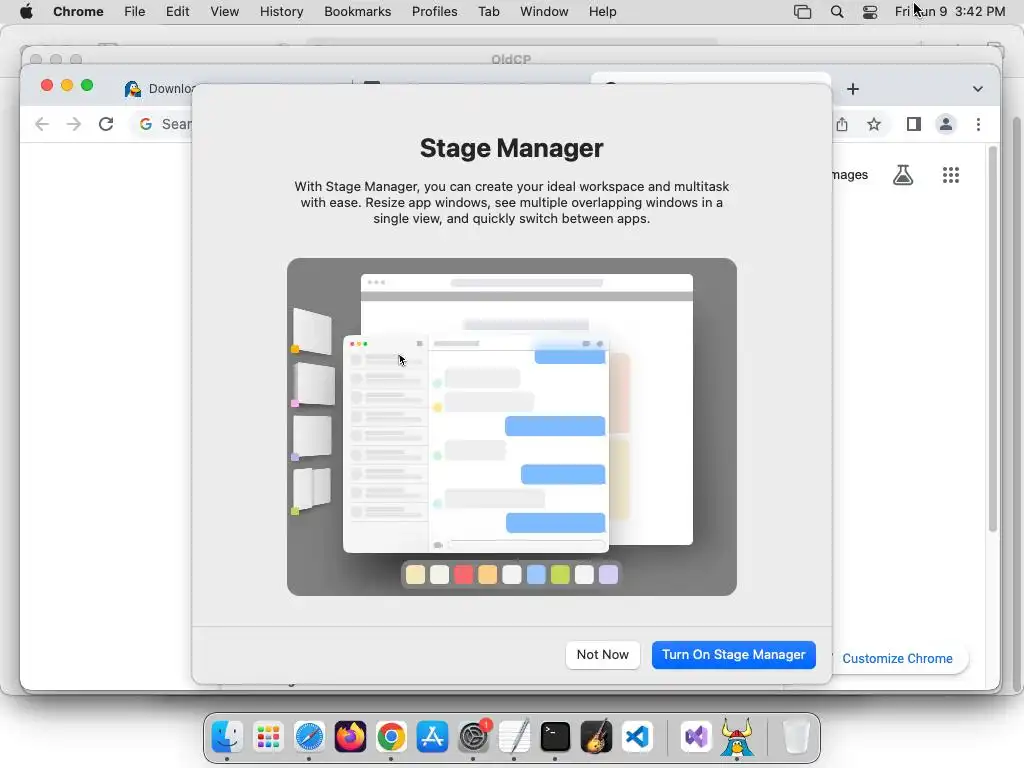This screenshot has width=1024, height=768.
Task: Open the Edit menu
Action: (x=177, y=12)
